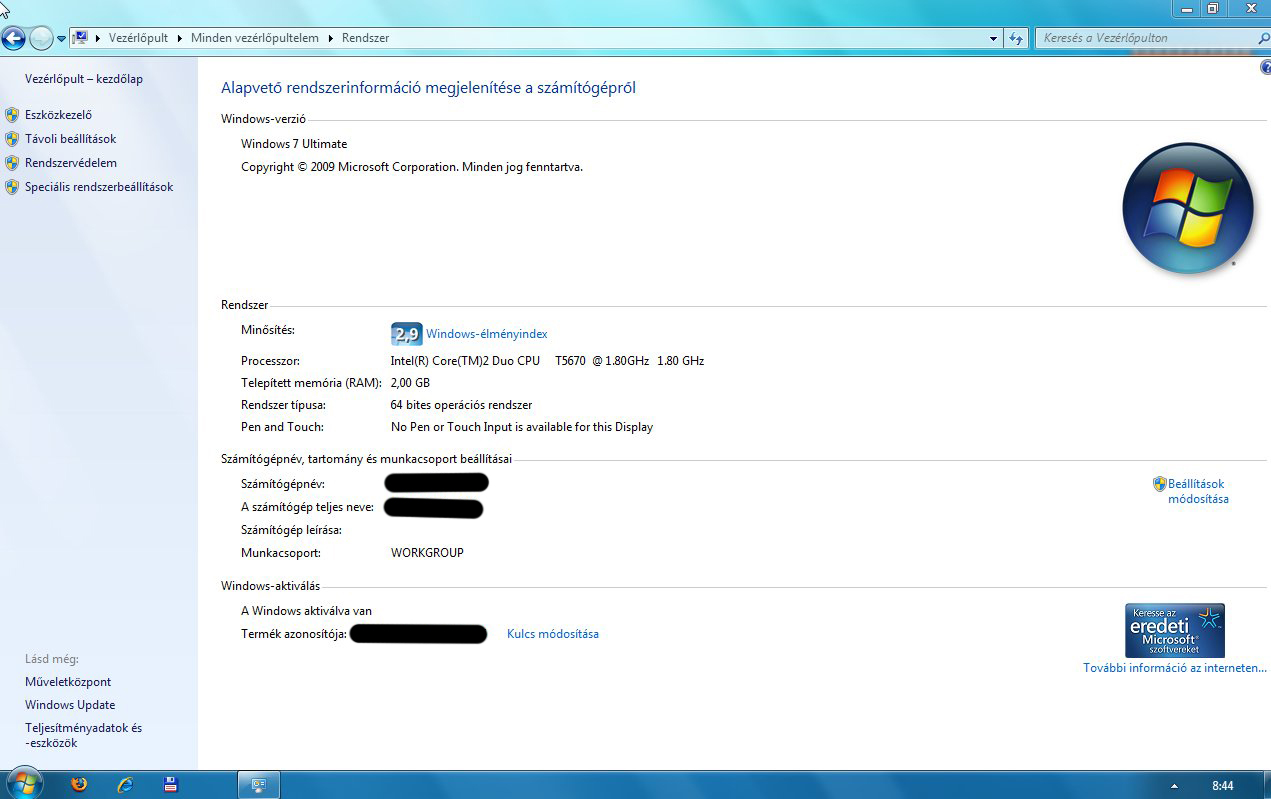The image size is (1271, 799).
Task: Refresh the page with the refresh icon
Action: (1016, 38)
